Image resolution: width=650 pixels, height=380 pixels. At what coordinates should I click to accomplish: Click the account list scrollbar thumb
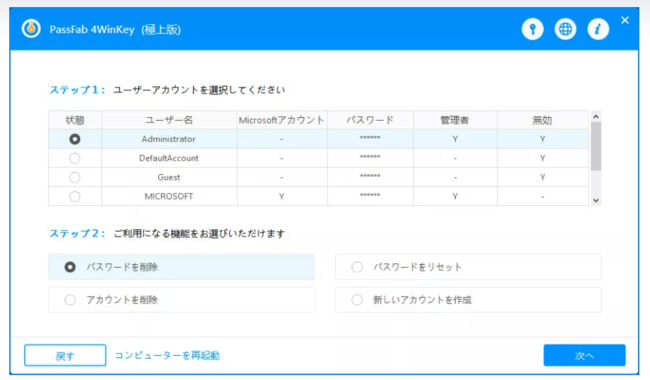(596, 147)
